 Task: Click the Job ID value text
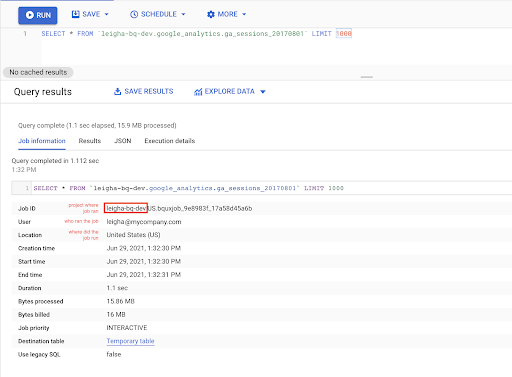[x=179, y=209]
